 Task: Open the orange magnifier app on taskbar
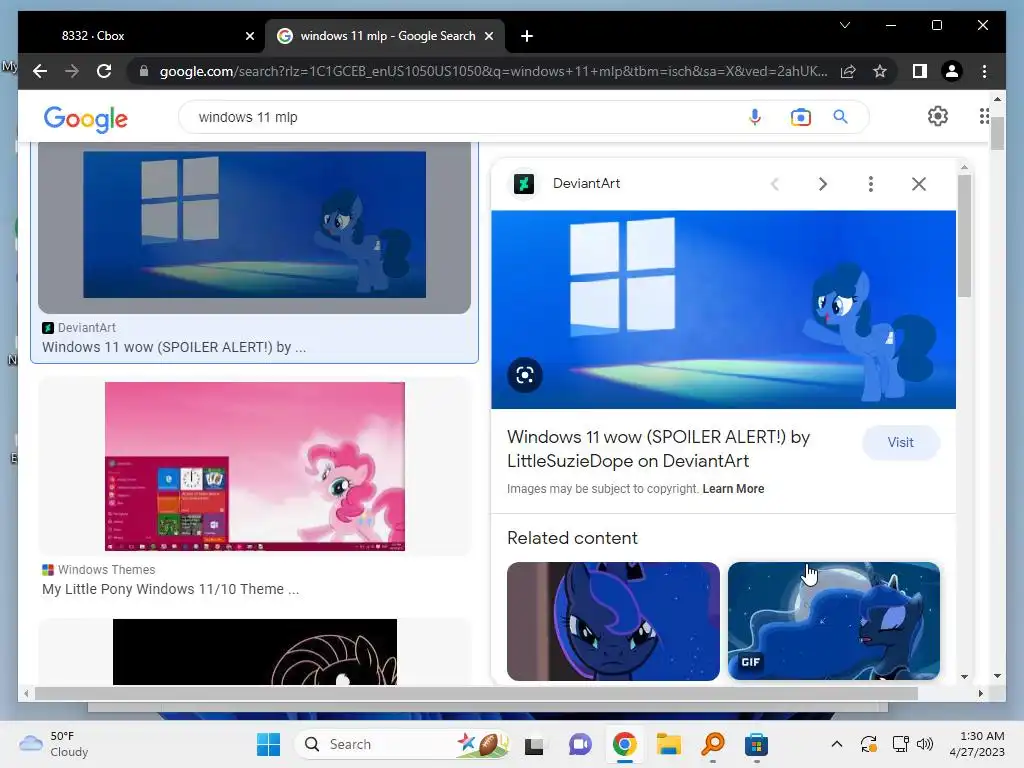(x=713, y=744)
